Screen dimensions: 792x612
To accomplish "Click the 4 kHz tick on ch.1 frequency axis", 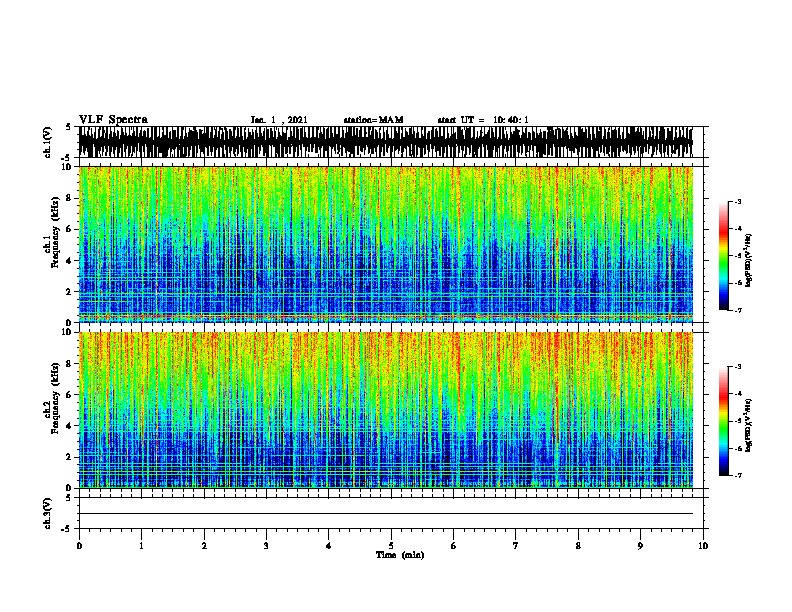I will pos(70,261).
